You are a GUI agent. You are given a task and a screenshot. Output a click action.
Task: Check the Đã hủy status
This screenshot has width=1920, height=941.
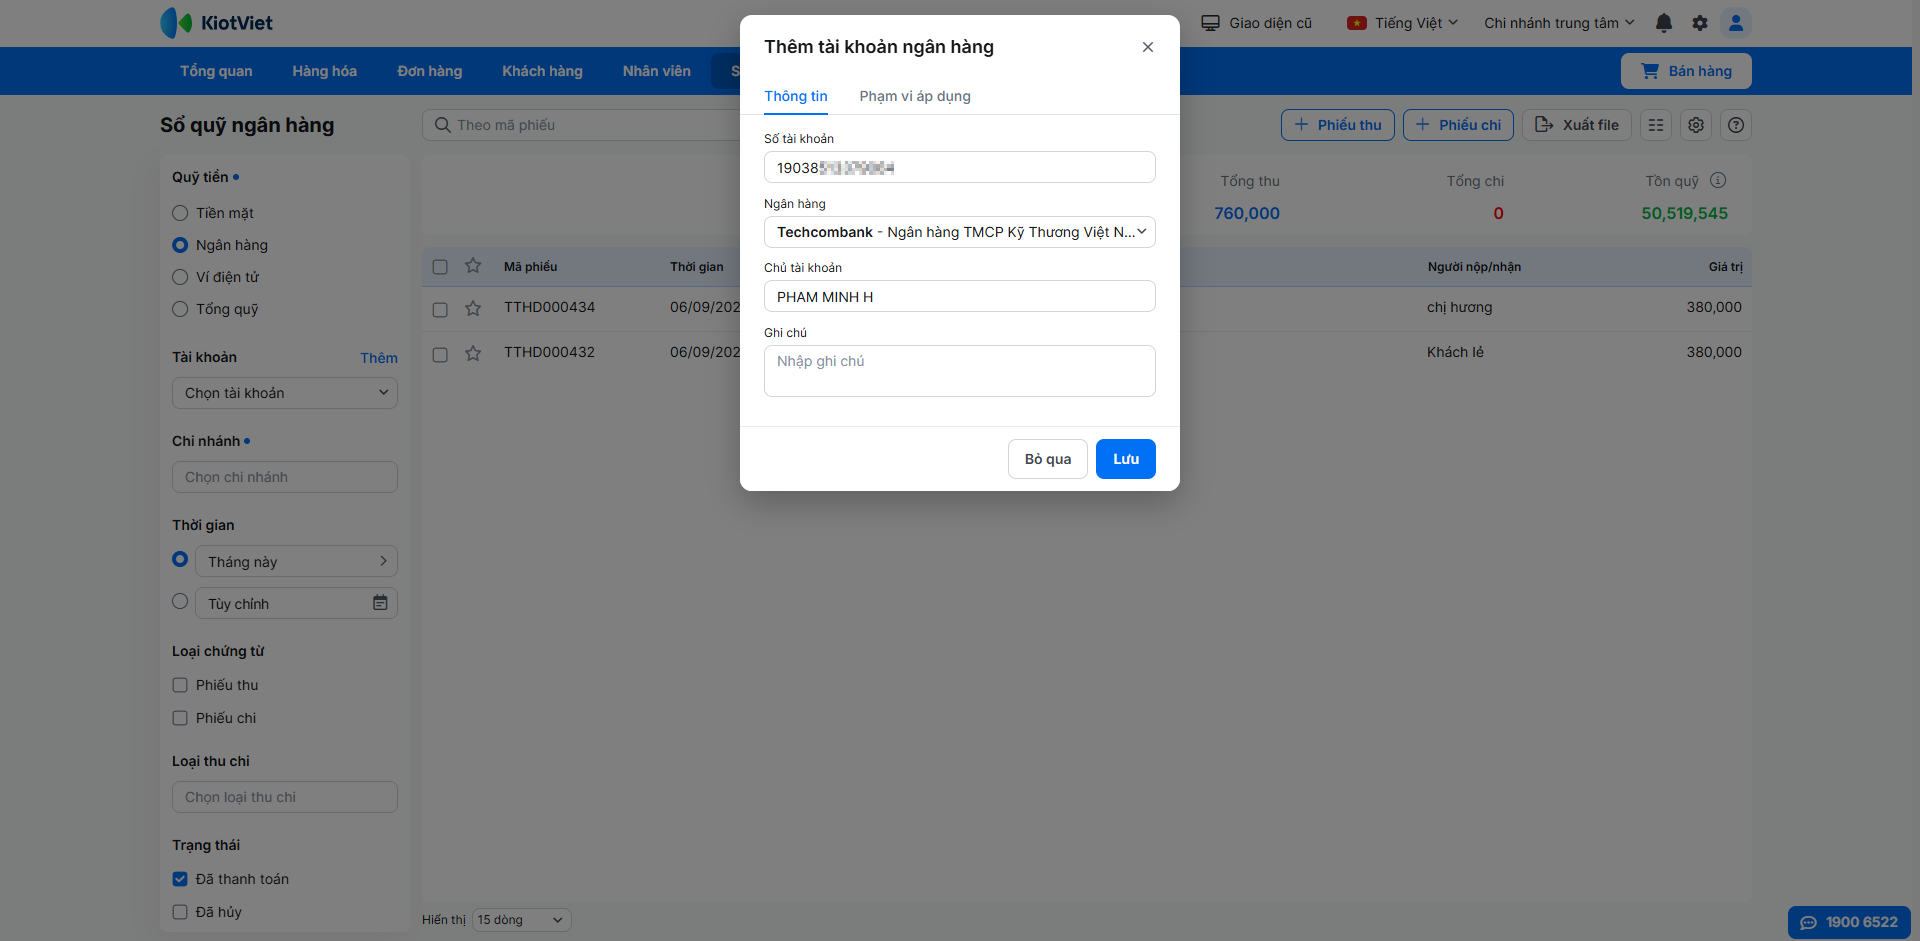180,912
